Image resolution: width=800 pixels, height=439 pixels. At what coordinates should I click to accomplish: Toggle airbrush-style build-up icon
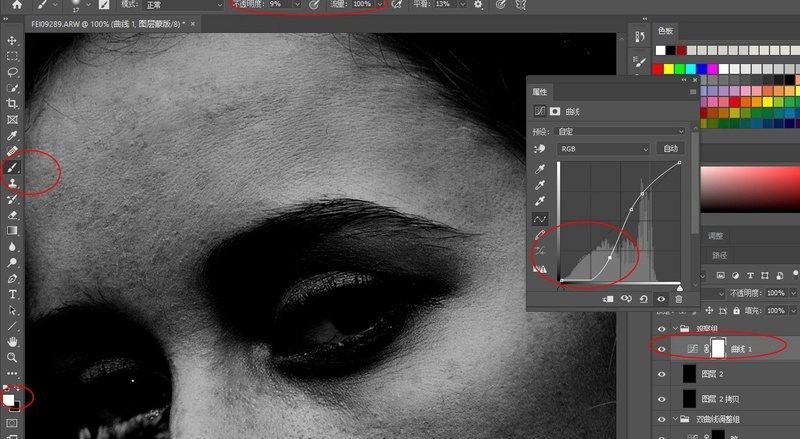pyautogui.click(x=397, y=4)
